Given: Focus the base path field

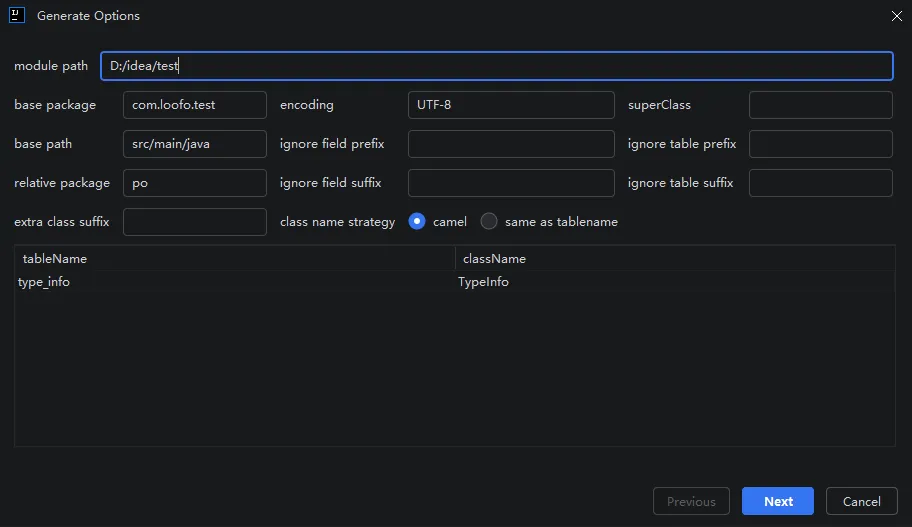Looking at the screenshot, I should 194,144.
